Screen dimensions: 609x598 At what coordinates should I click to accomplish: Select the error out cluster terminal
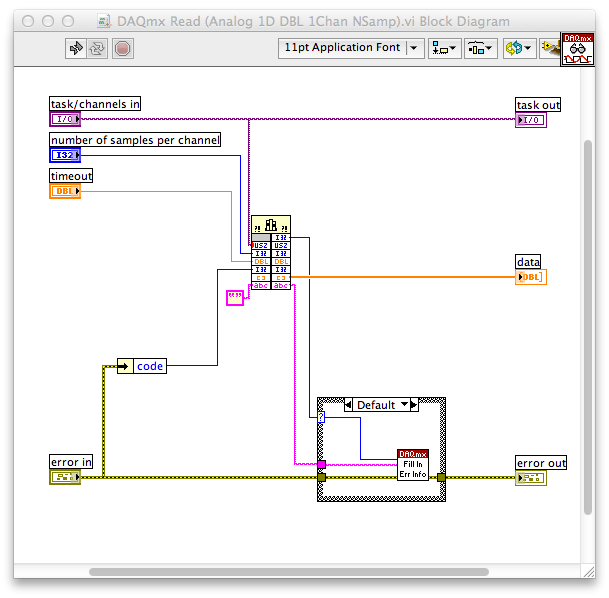click(x=531, y=478)
